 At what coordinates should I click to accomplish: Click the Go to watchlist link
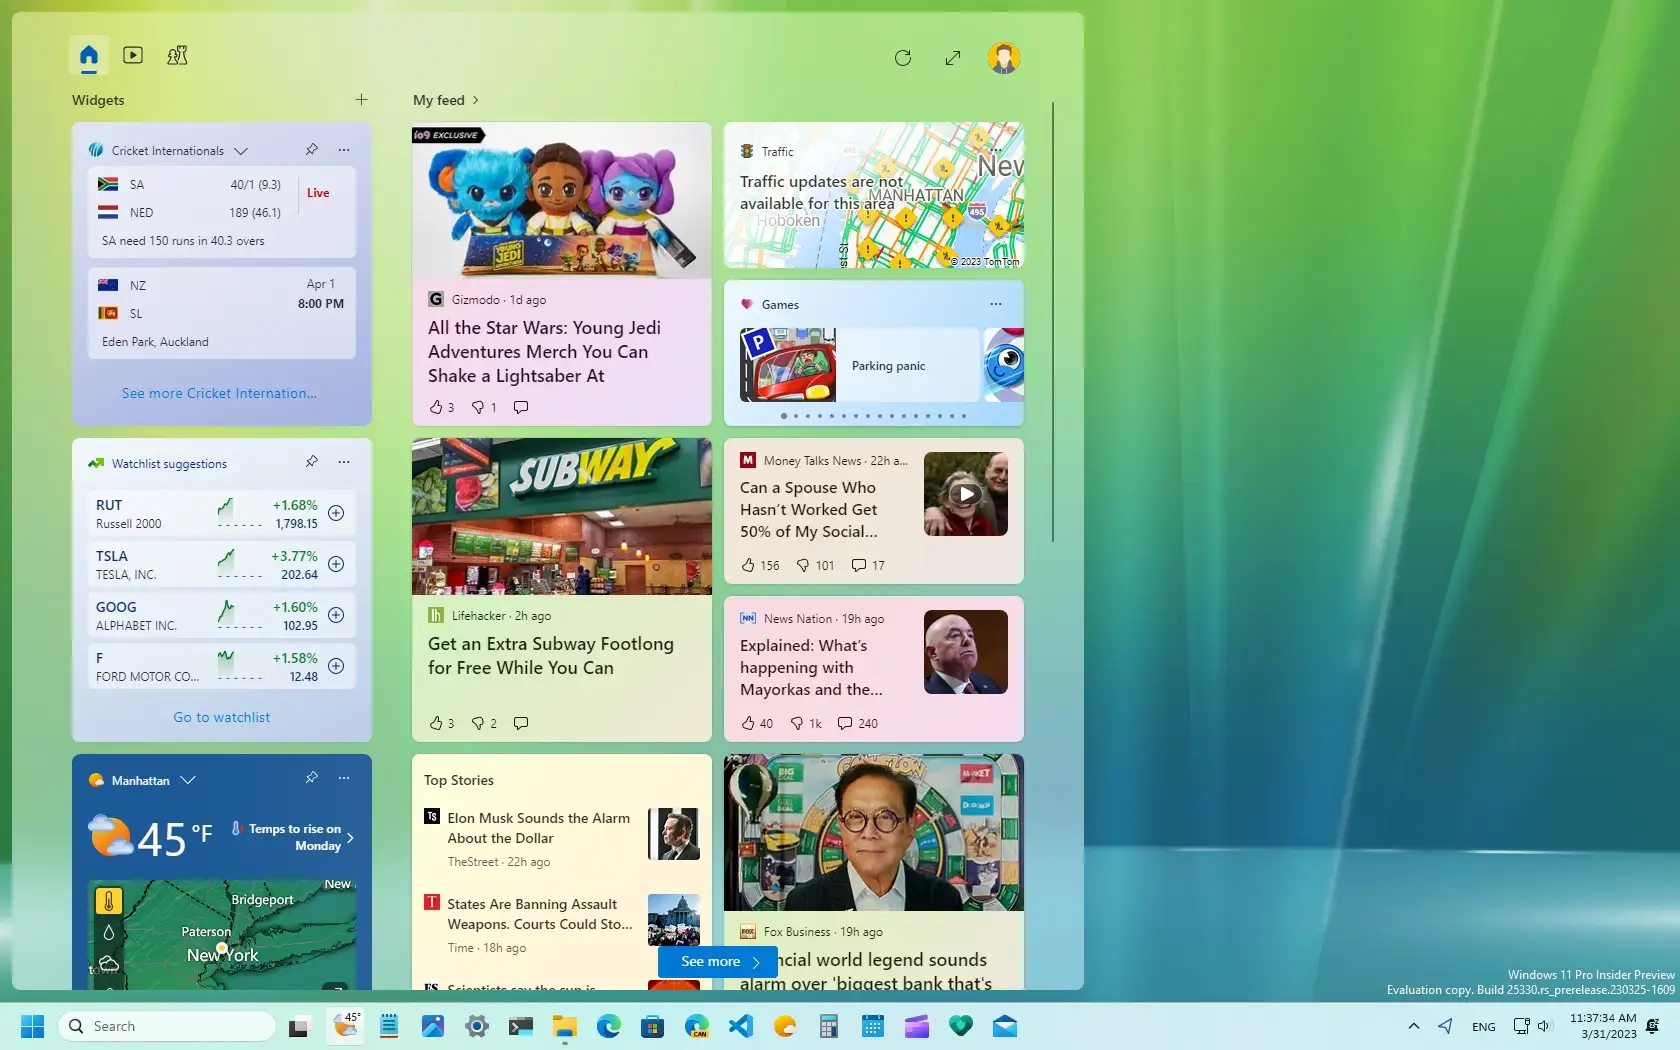(221, 716)
